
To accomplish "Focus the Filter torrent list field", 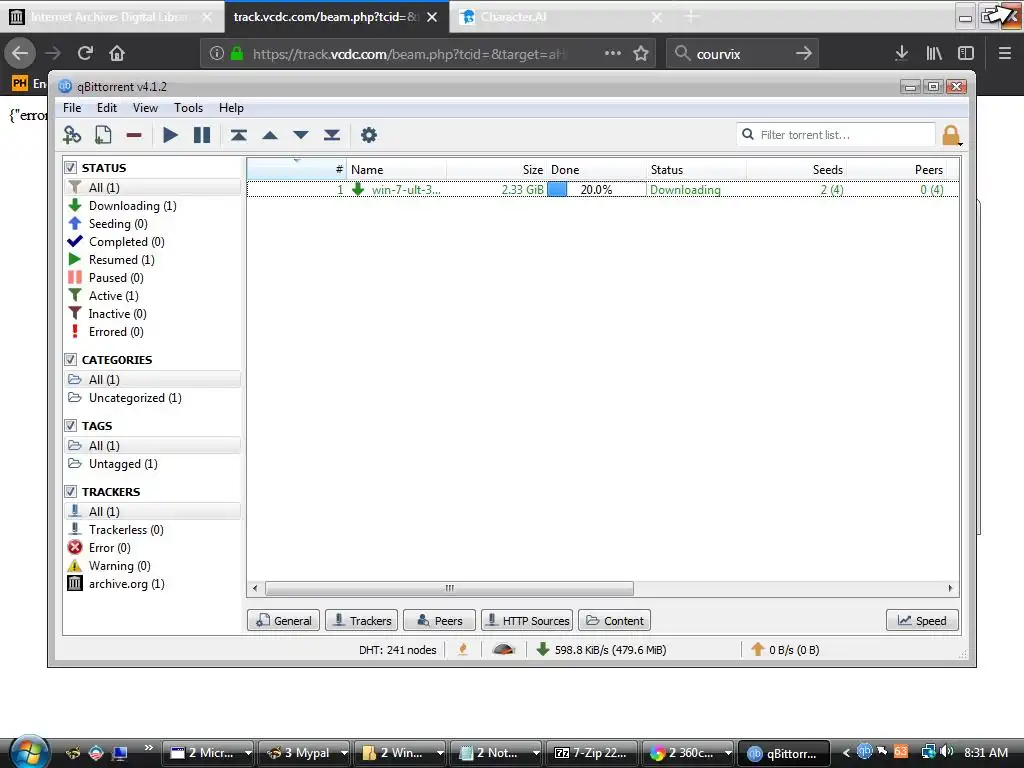I will [836, 135].
